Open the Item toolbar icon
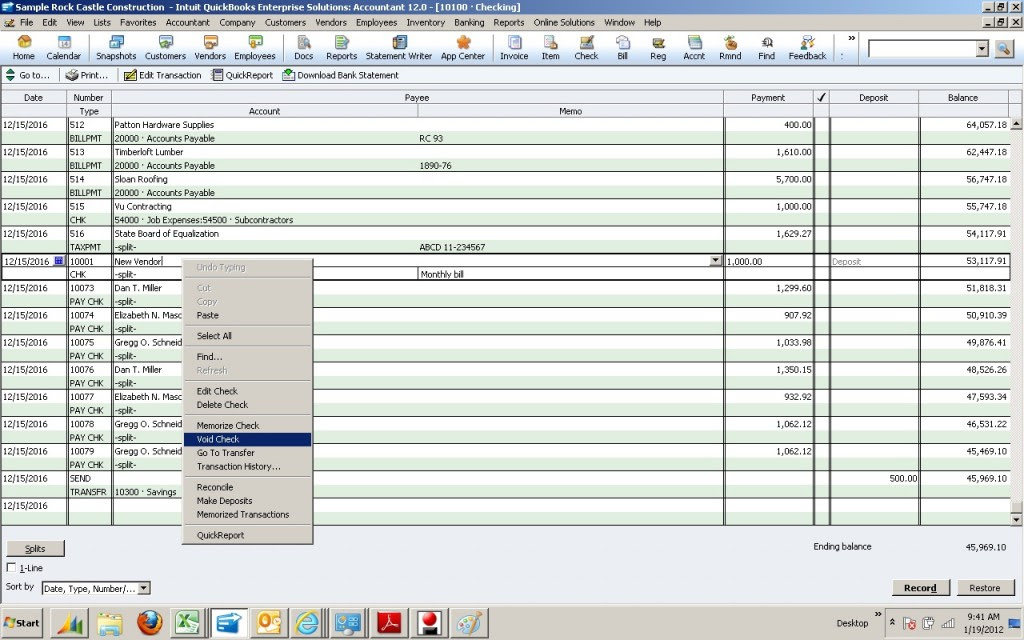The image size is (1024, 640). pyautogui.click(x=551, y=48)
